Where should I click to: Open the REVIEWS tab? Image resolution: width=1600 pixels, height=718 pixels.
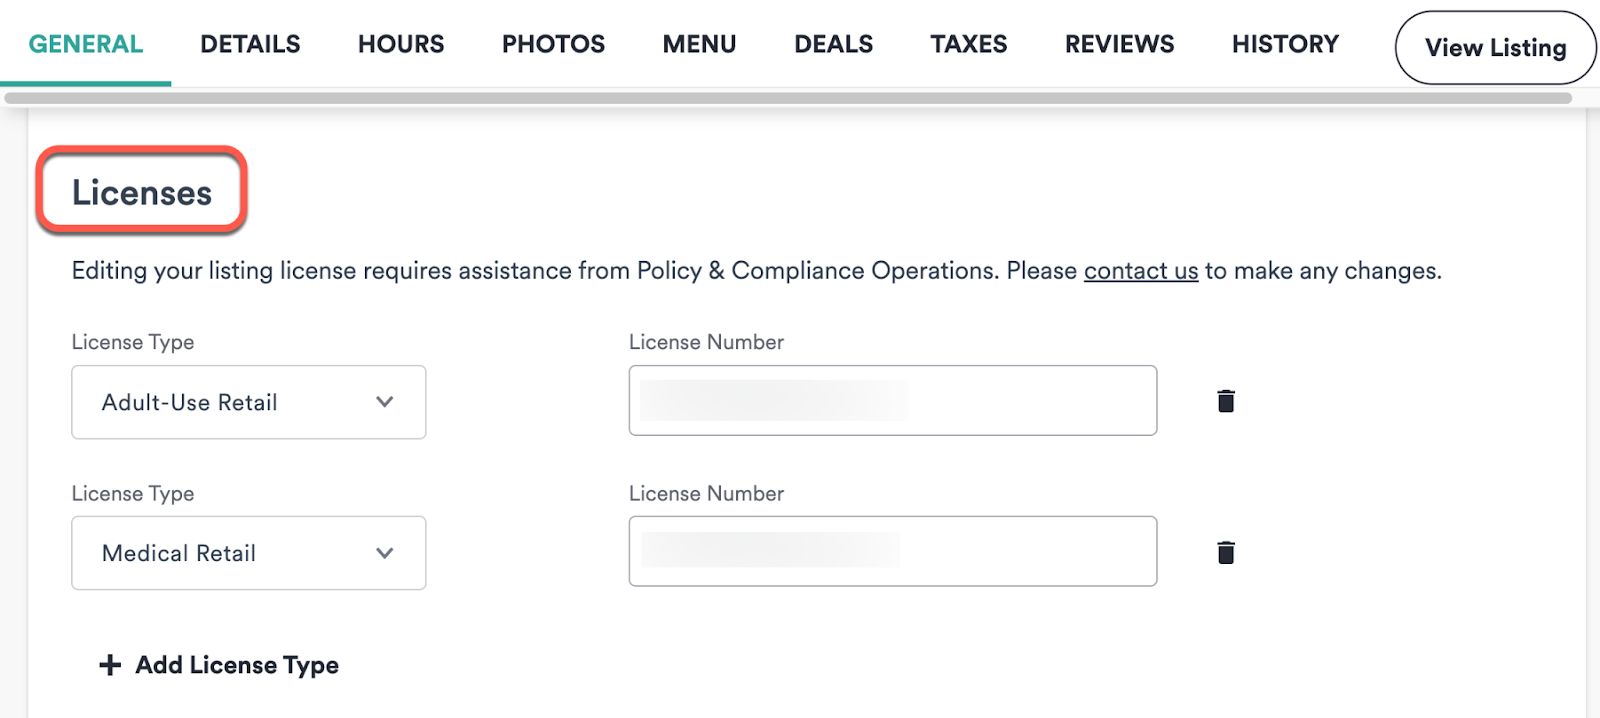1118,43
